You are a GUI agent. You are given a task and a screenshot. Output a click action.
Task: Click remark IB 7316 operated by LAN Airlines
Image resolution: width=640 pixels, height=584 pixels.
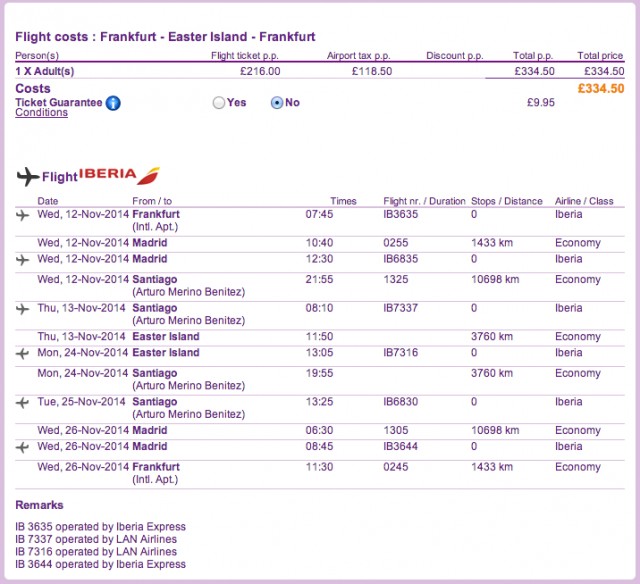coord(96,552)
